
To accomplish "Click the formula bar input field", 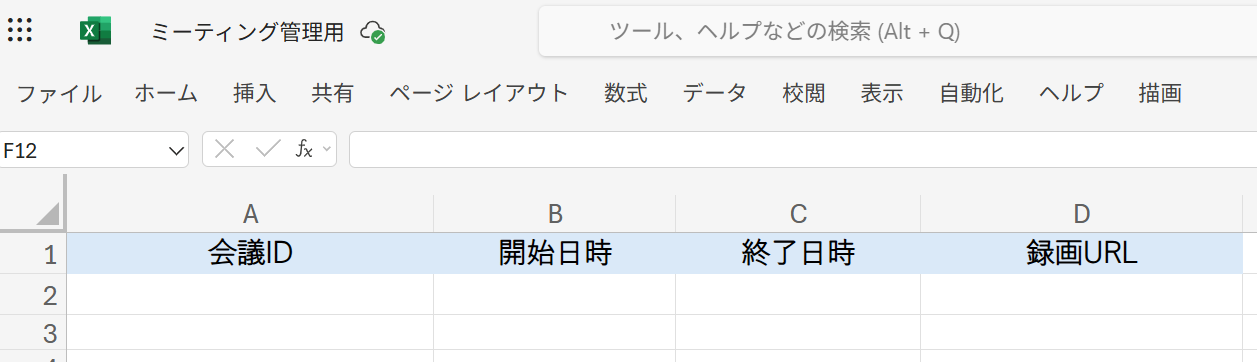I will tap(803, 150).
